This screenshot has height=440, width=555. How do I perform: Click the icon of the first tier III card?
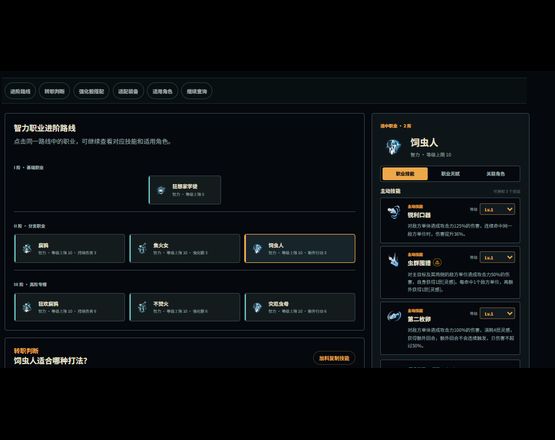tap(27, 307)
